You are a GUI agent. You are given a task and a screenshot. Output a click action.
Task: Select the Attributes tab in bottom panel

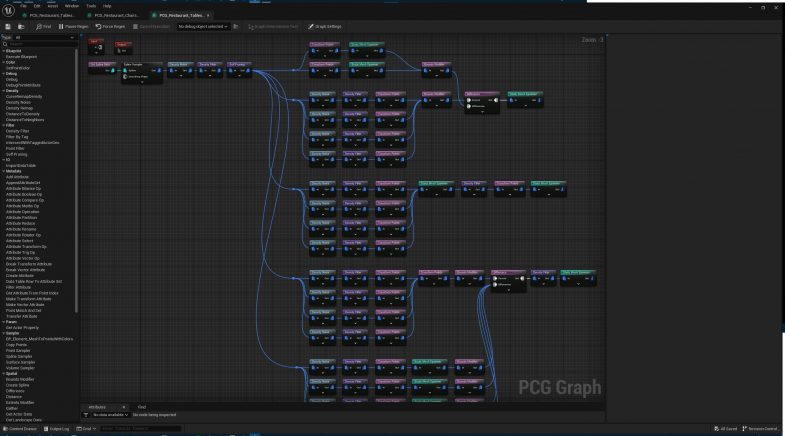(x=97, y=407)
